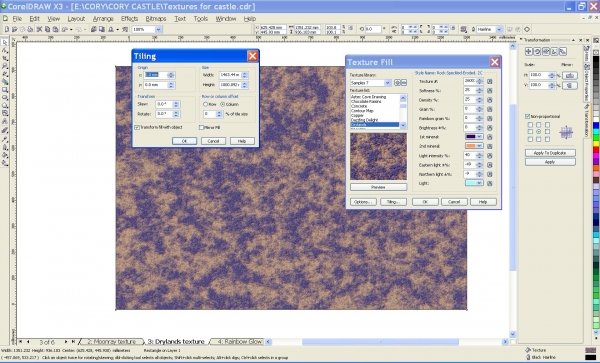Add texture with plus icon beside library
600x363 pixels.
tap(397, 83)
